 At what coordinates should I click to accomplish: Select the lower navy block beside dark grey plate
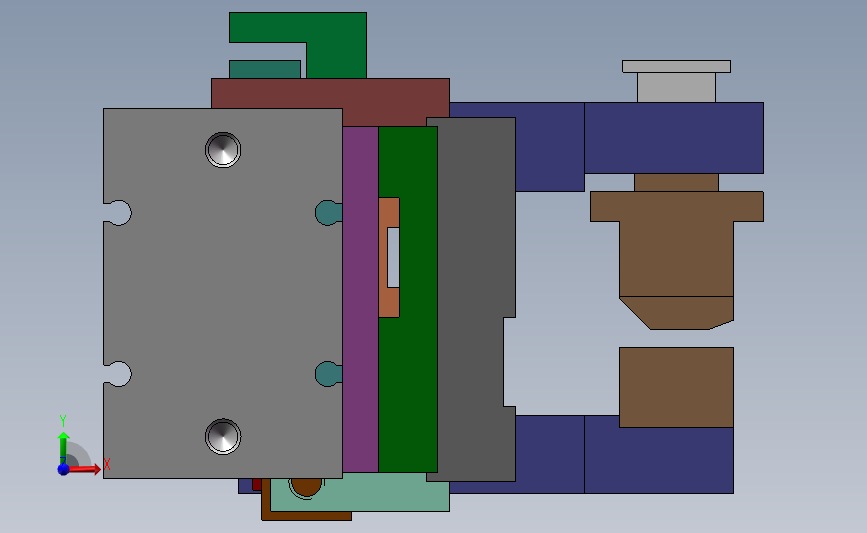550,454
